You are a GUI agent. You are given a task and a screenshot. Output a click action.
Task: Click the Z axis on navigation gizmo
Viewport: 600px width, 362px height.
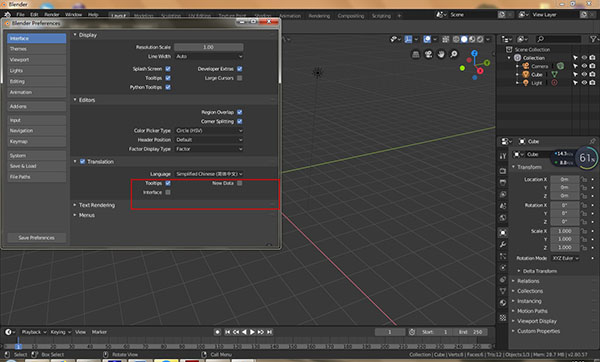coord(474,53)
